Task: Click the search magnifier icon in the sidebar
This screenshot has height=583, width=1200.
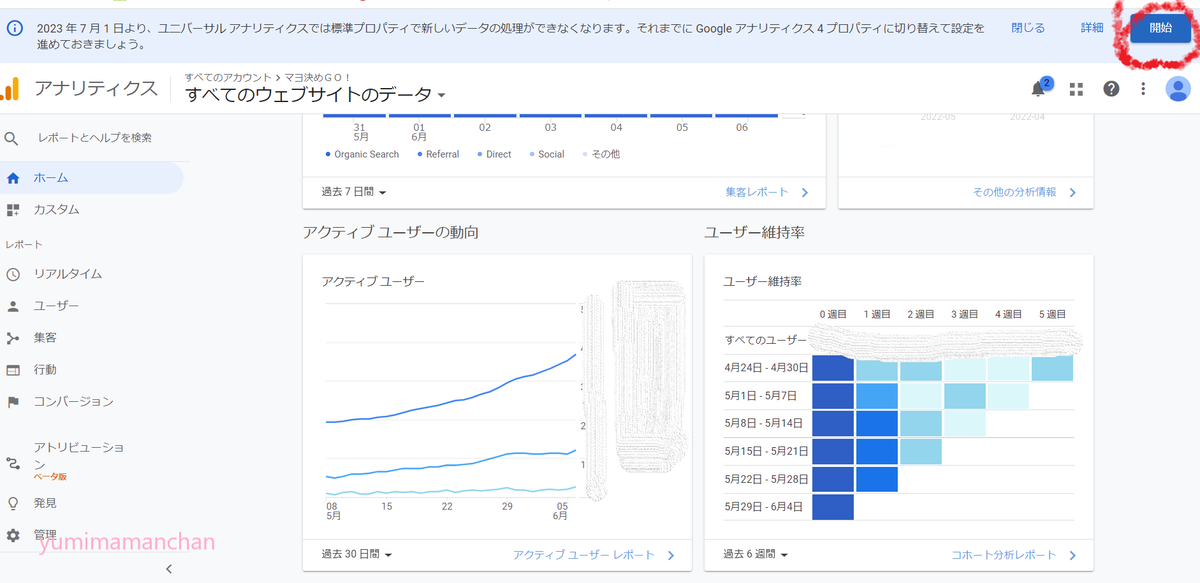Action: coord(12,138)
